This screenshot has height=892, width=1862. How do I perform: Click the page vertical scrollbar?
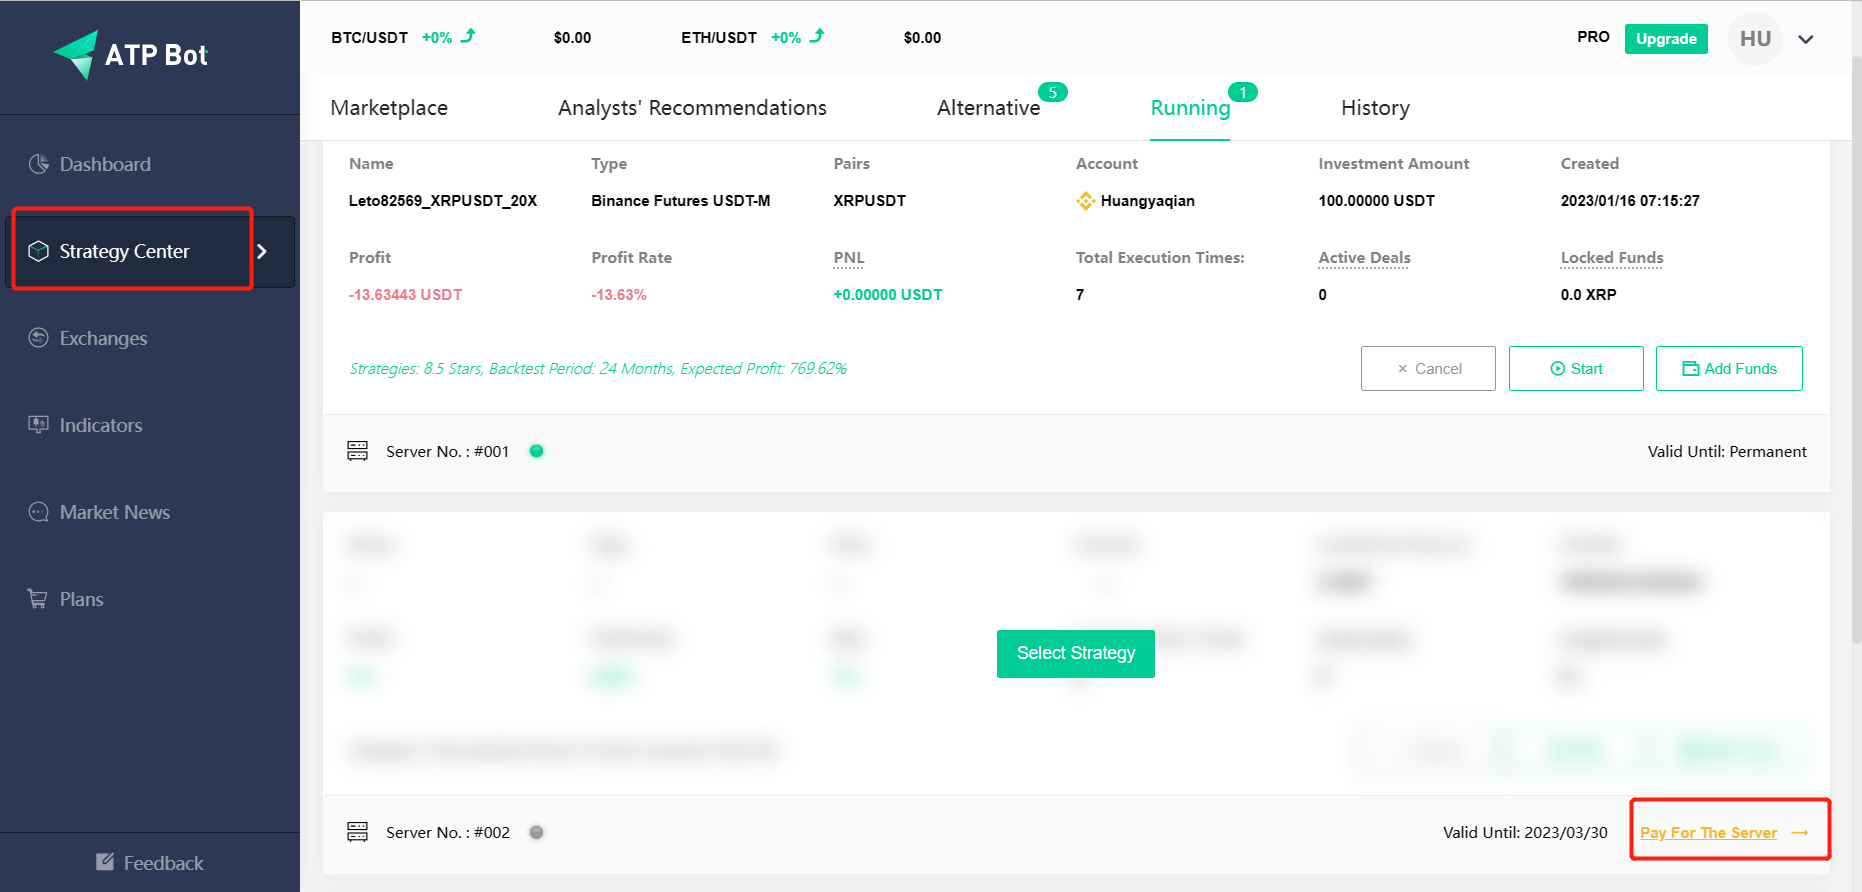click(1855, 350)
